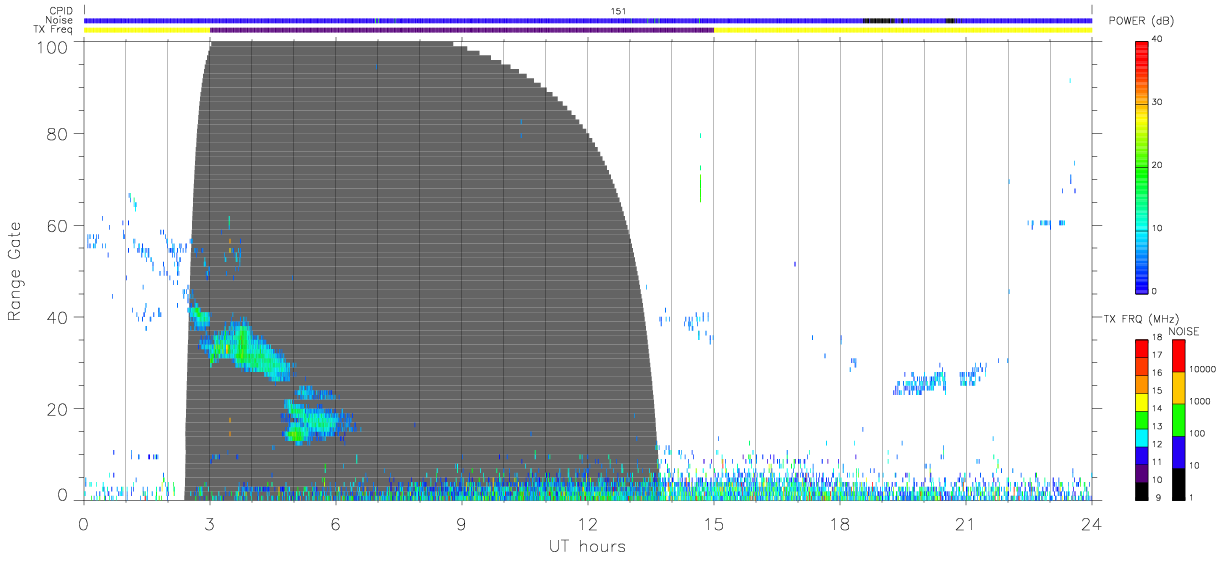Click the POWER (dB) colorbar title
The height and width of the screenshot is (567, 1228).
(x=1140, y=21)
